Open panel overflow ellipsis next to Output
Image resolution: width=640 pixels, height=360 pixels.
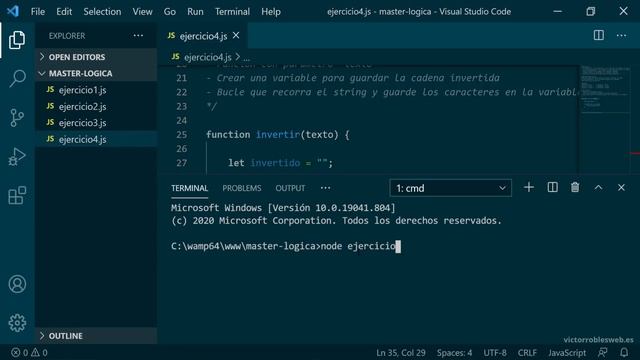point(325,188)
